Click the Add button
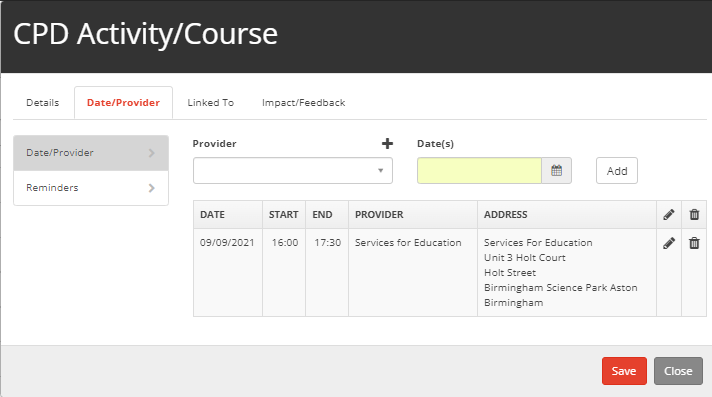Screen dimensions: 712x397 [x=617, y=171]
